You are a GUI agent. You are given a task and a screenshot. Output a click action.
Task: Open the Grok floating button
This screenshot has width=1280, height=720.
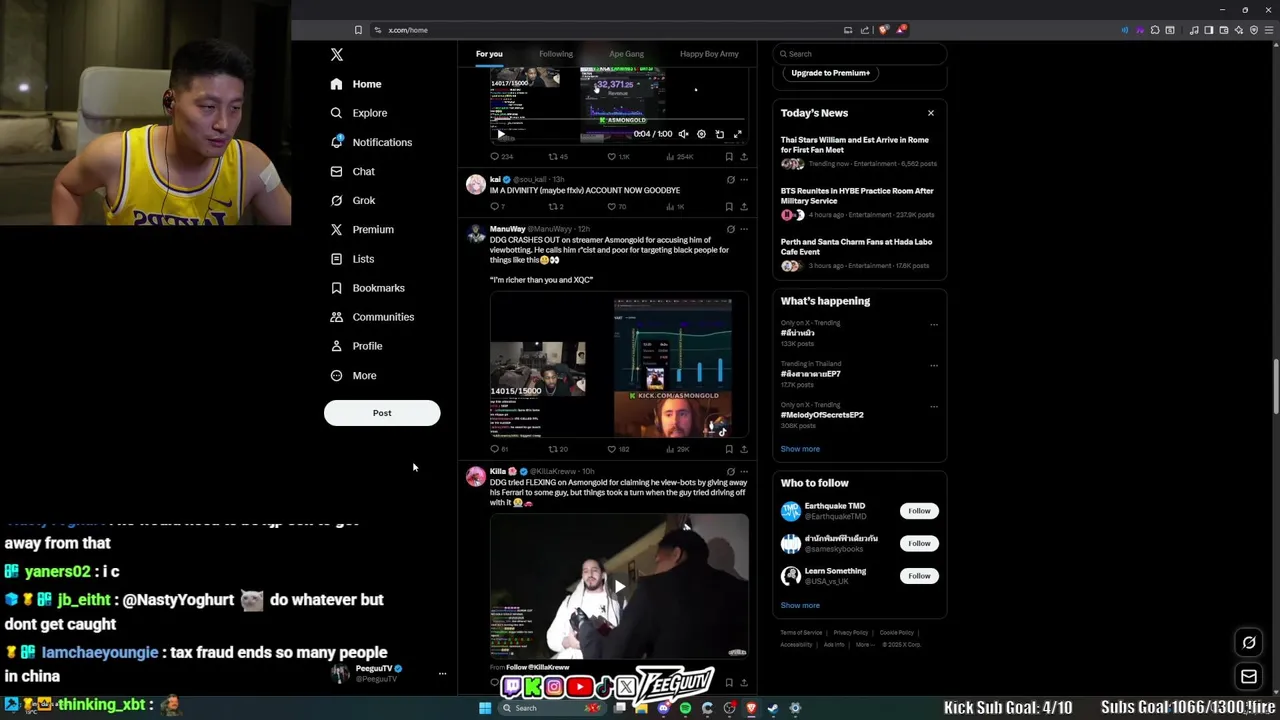point(1249,643)
